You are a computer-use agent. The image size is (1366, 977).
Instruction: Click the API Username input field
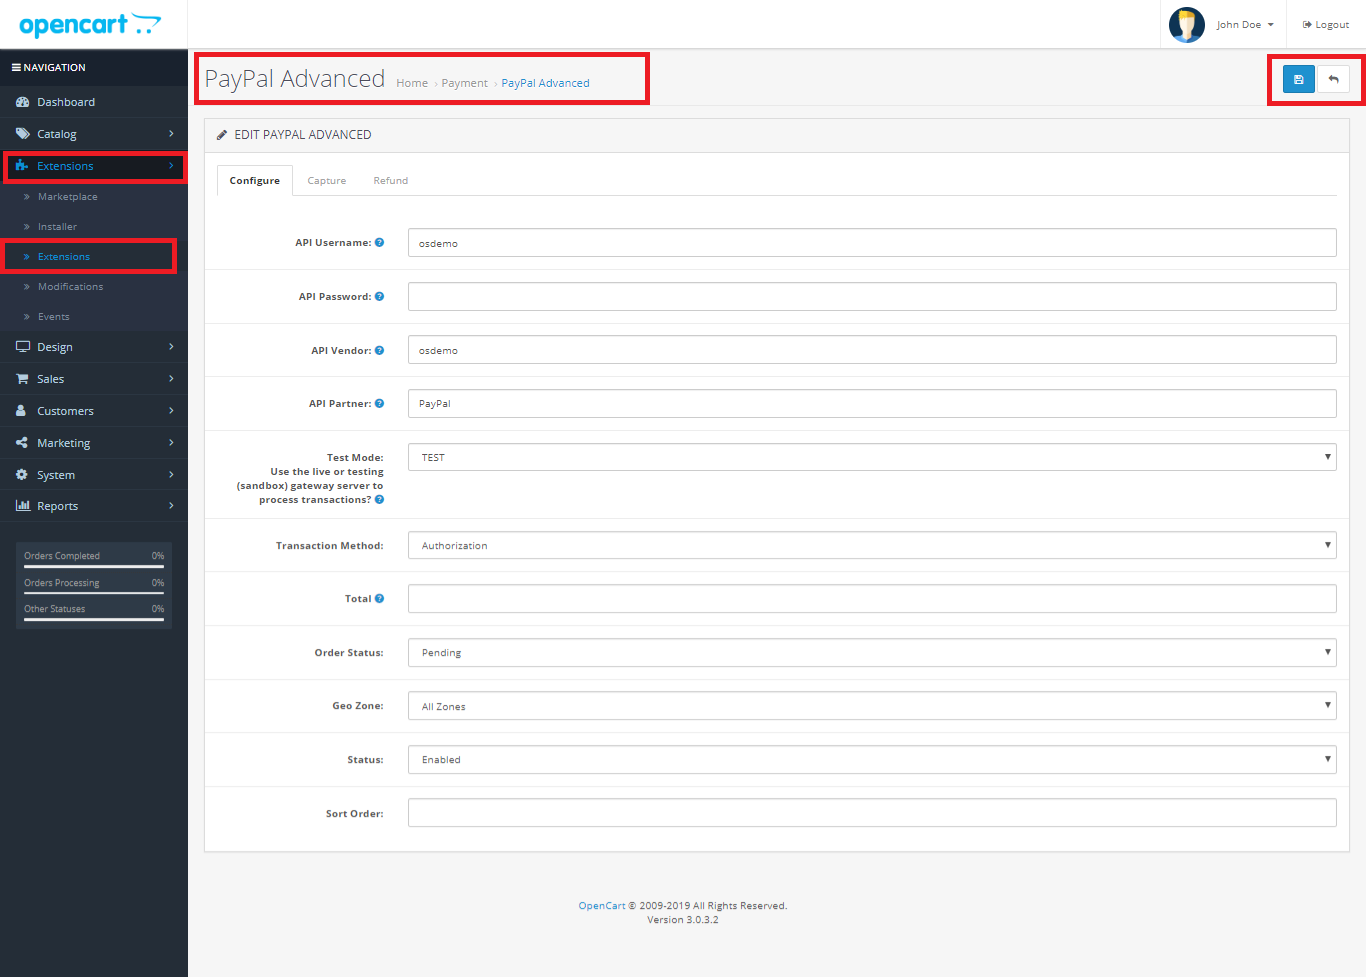coord(872,243)
